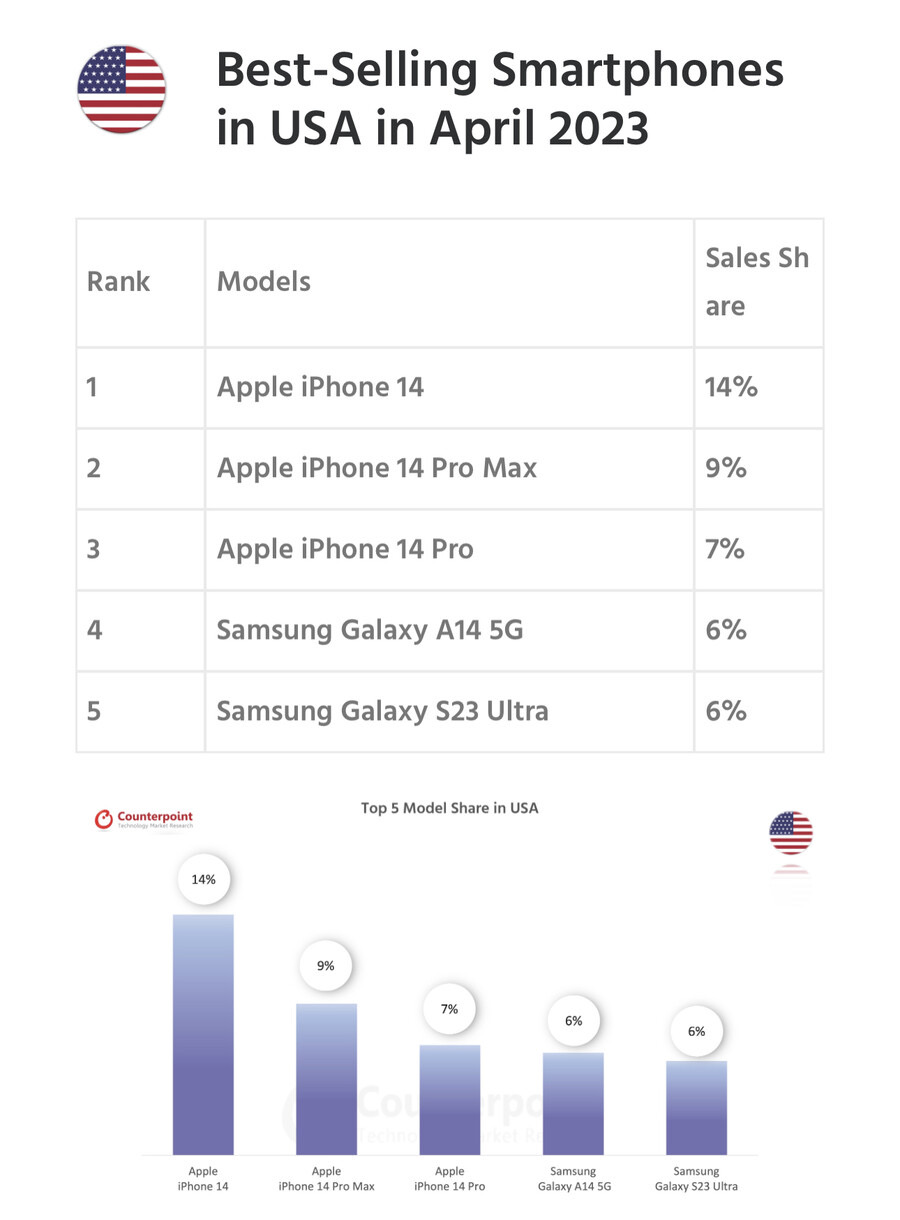900x1220 pixels.
Task: Click the "Best-Selling Smartphones" main heading
Action: pyautogui.click(x=500, y=72)
